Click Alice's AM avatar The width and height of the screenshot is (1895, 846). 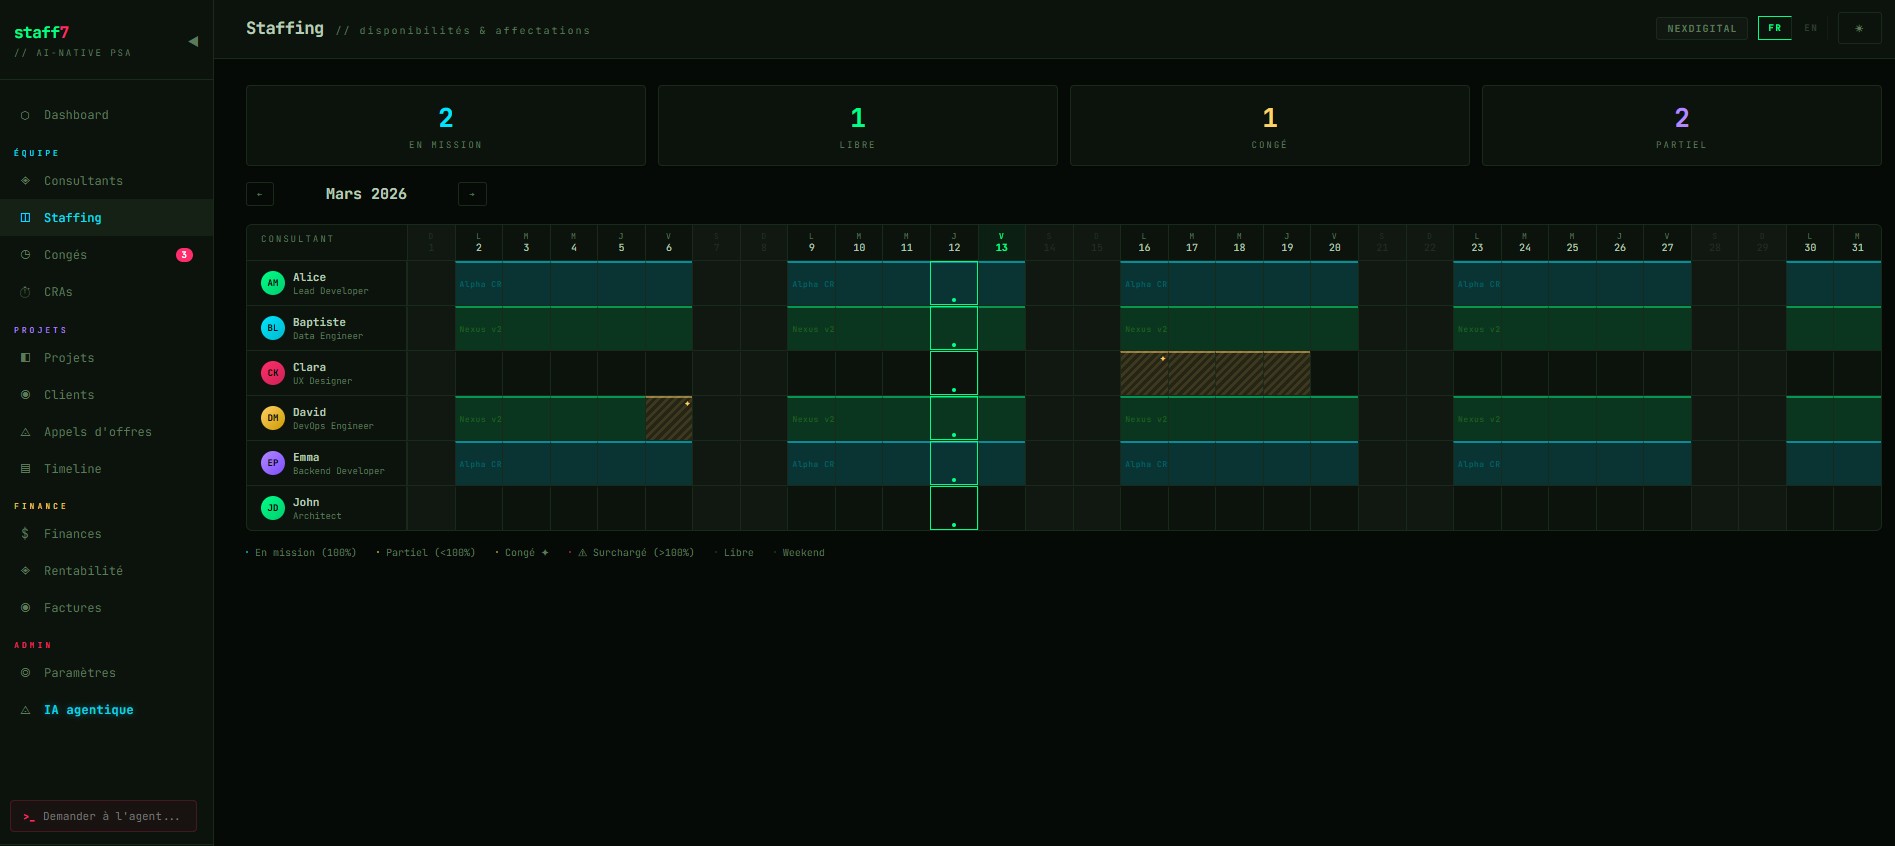coord(273,283)
